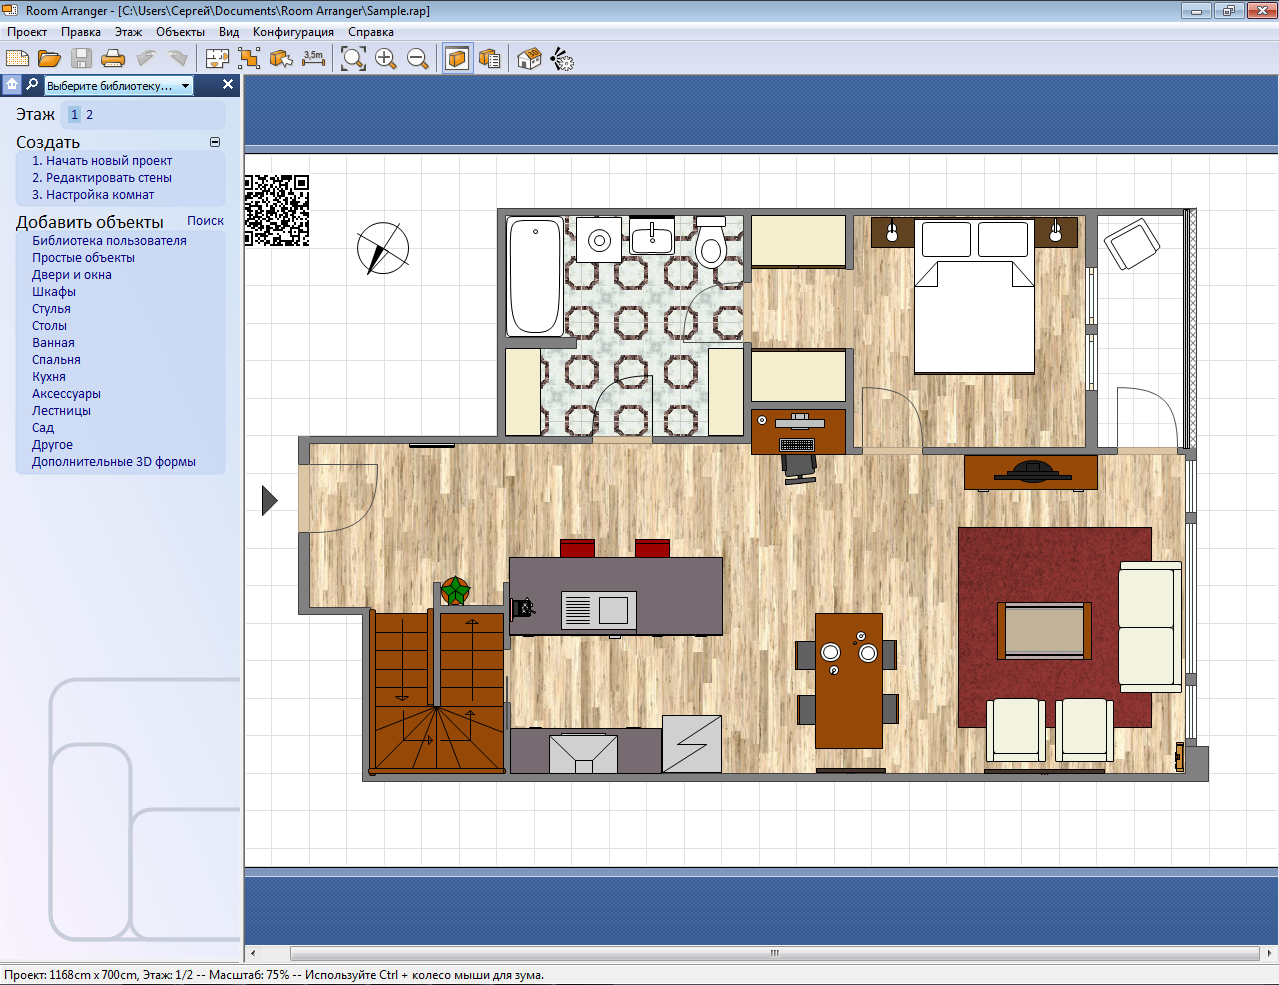Click the zoom to fit icon
The image size is (1279, 985).
click(x=353, y=59)
